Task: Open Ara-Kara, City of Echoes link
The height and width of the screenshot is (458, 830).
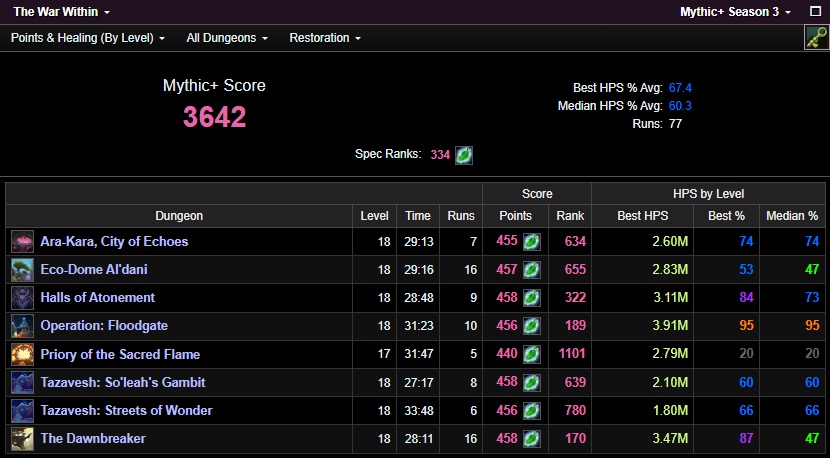Action: coord(114,241)
